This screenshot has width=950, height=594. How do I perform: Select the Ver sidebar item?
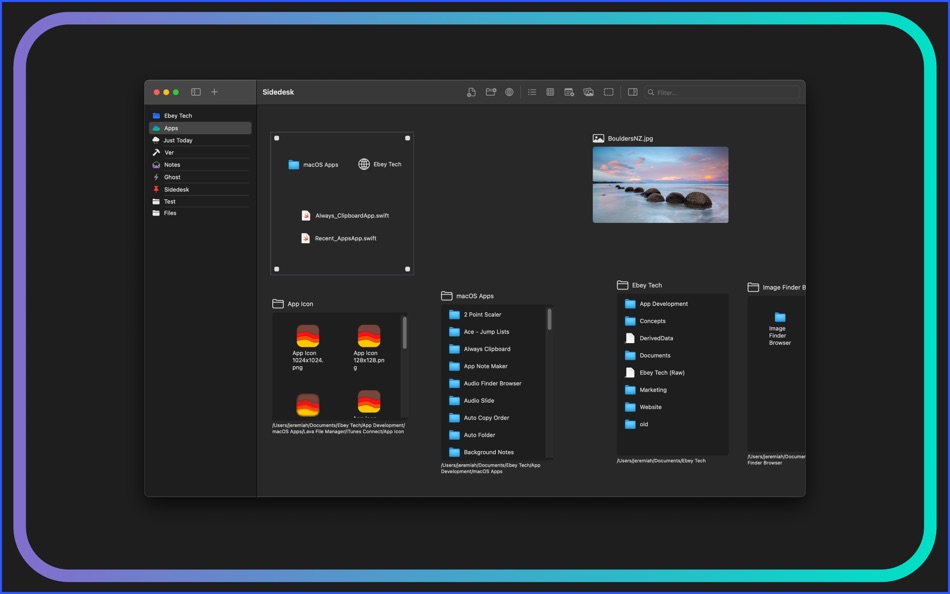click(200, 153)
